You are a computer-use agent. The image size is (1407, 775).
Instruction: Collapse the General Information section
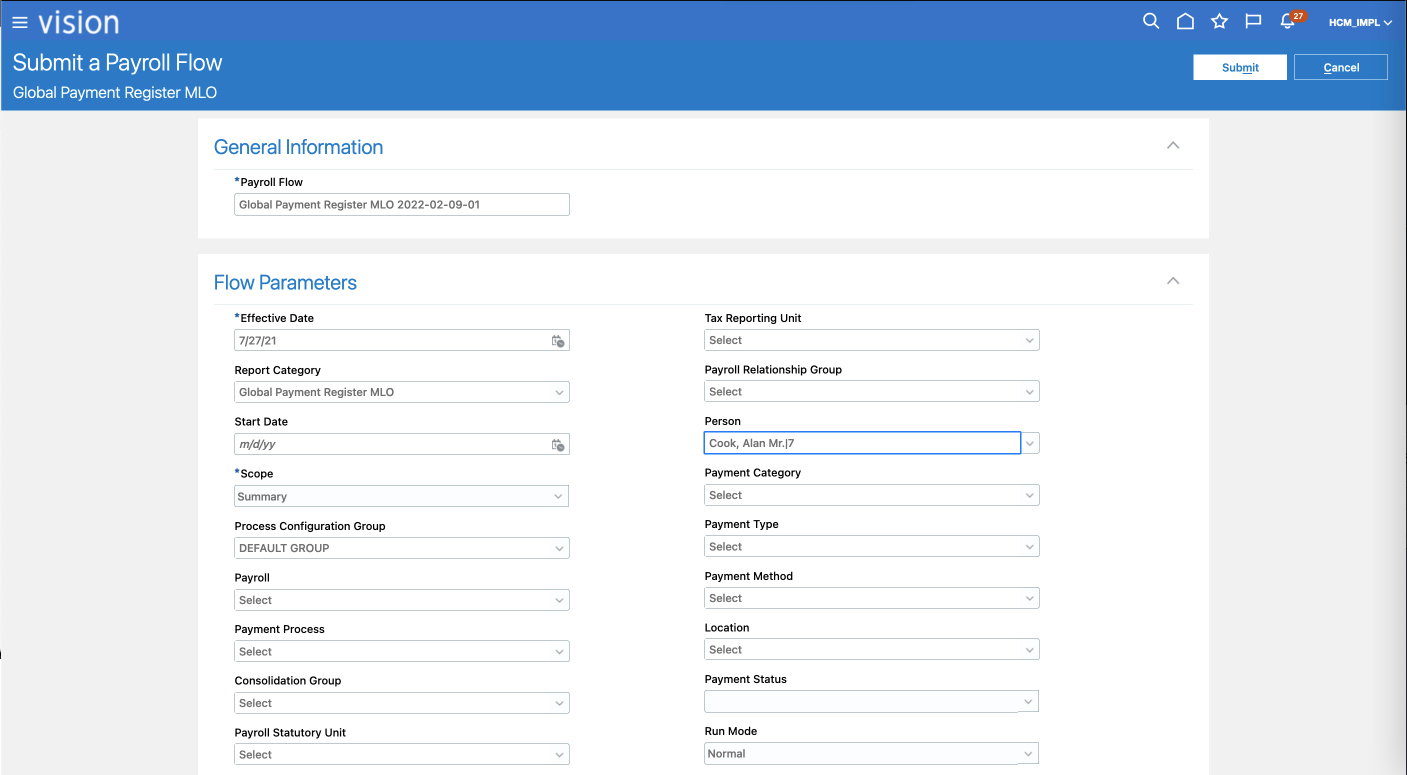(x=1173, y=146)
